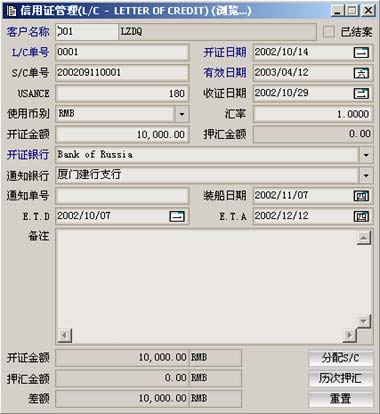Image resolution: width=380 pixels, height=414 pixels.
Task: Minimize the 信用证管理 window
Action: point(337,11)
